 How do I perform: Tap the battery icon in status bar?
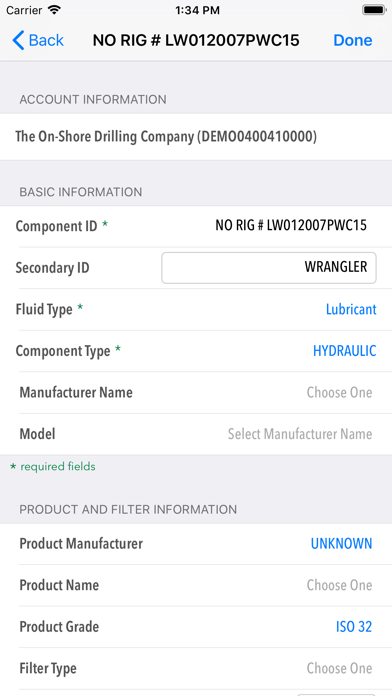(374, 10)
